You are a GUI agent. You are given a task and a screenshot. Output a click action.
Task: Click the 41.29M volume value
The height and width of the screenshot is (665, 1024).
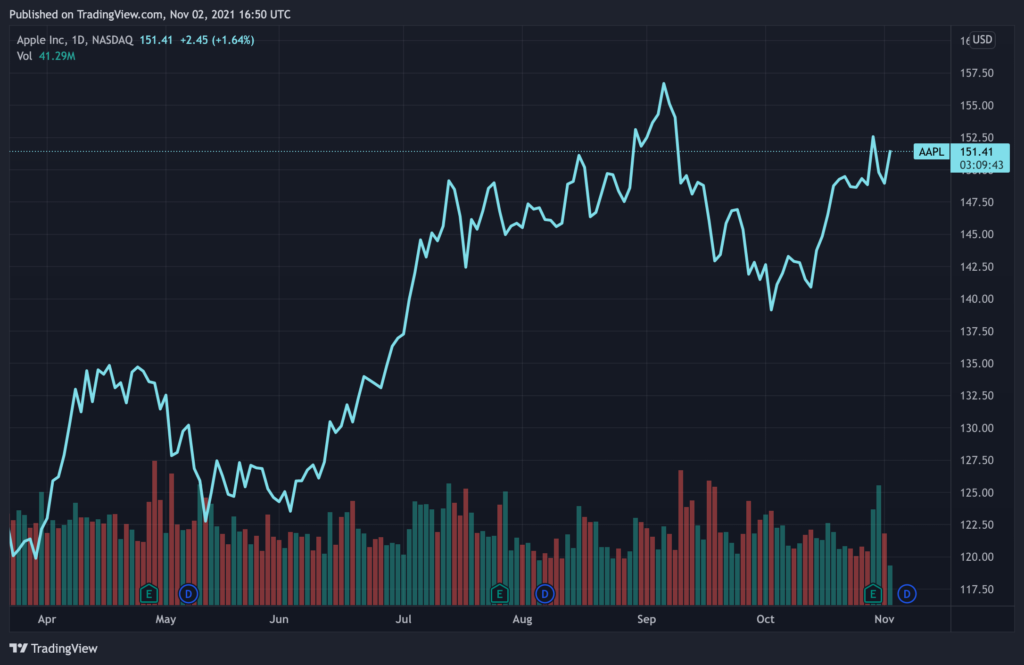click(57, 56)
